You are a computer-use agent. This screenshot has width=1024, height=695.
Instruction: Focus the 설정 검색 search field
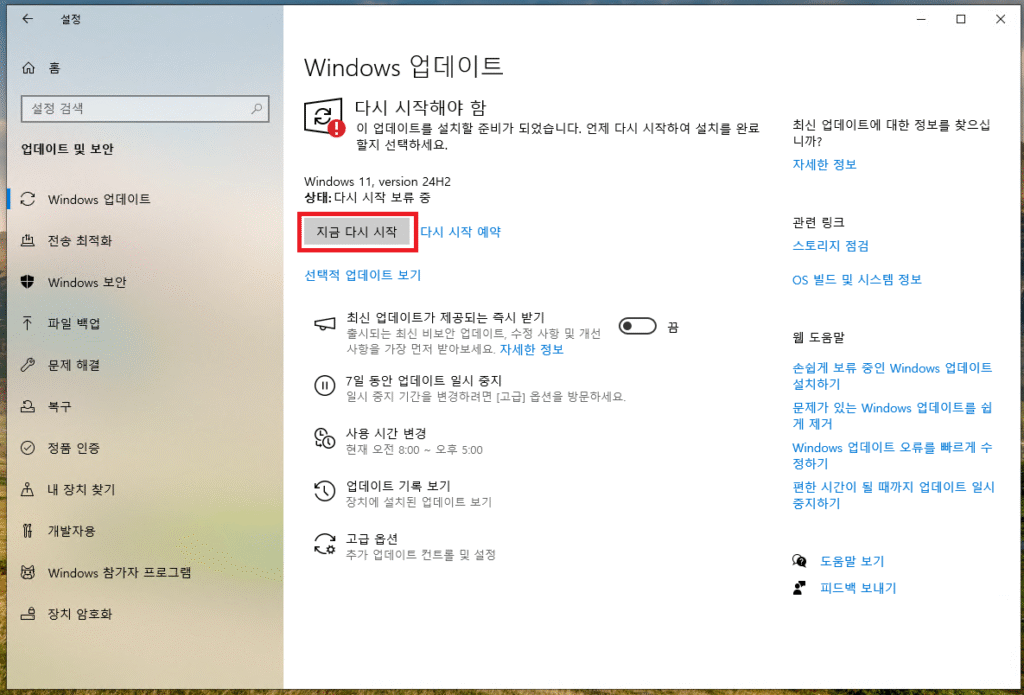coord(145,108)
